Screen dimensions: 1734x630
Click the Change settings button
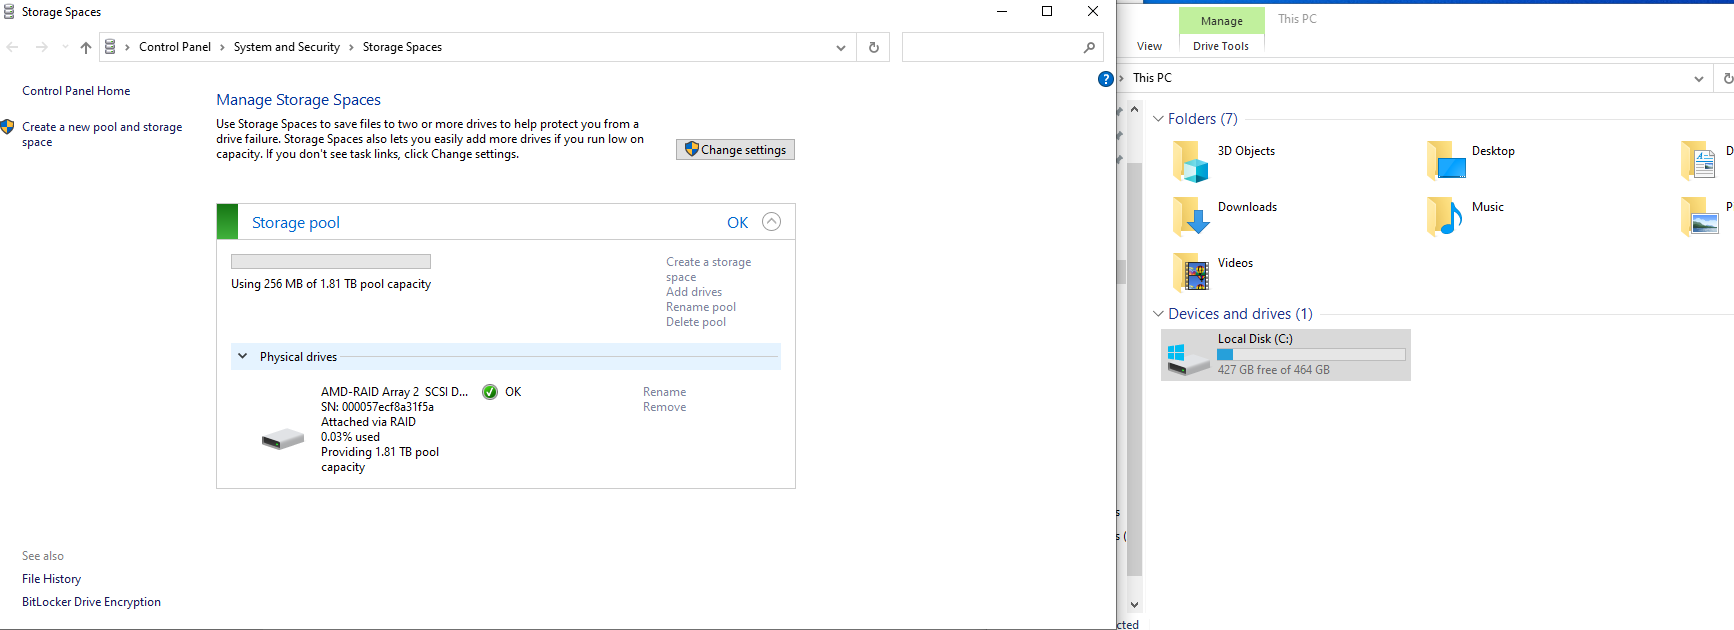coord(736,149)
